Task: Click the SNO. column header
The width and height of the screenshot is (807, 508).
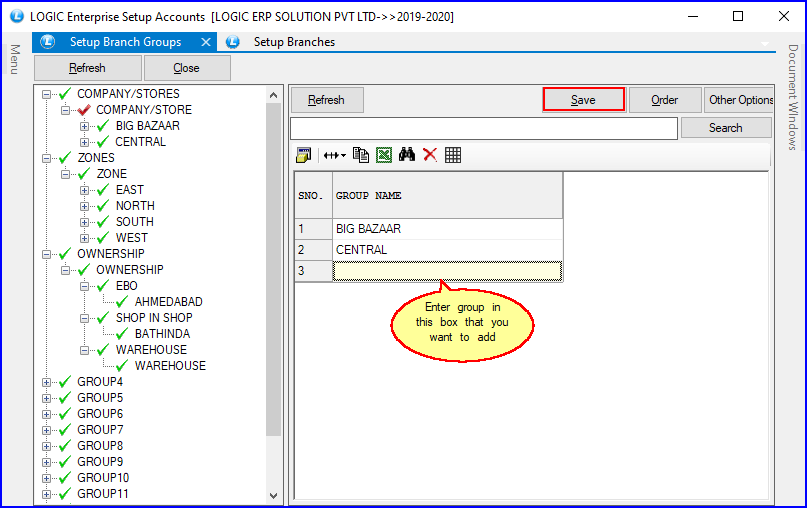Action: click(313, 196)
